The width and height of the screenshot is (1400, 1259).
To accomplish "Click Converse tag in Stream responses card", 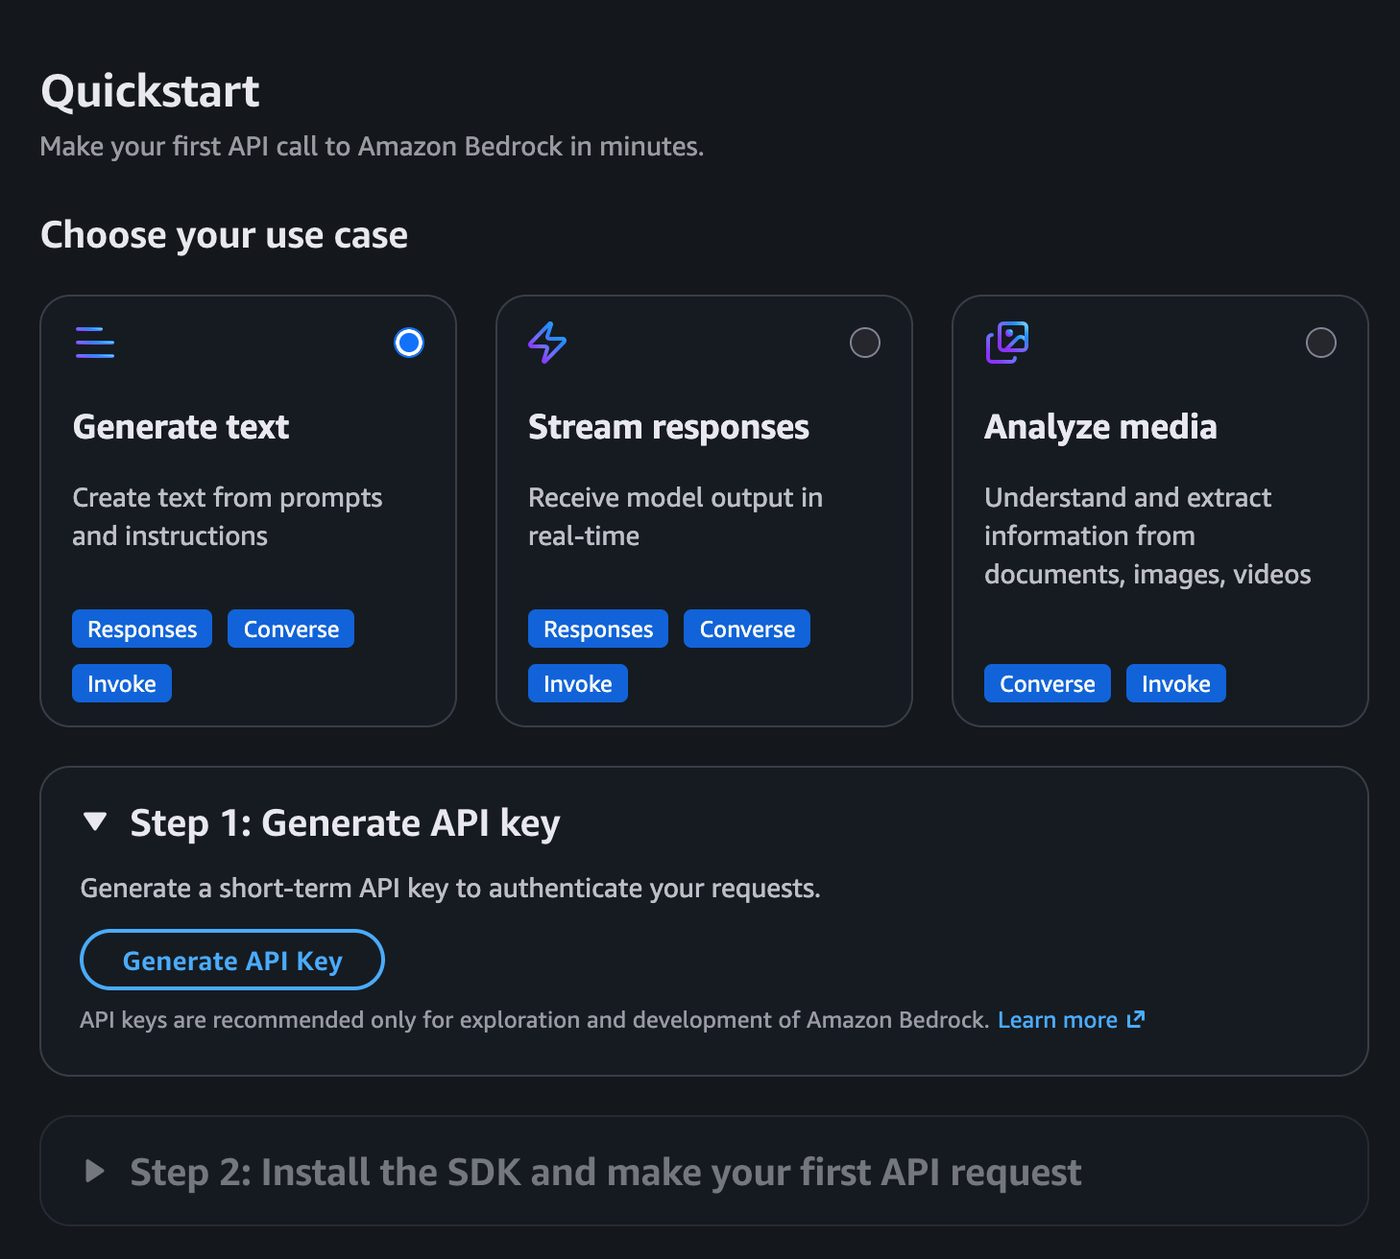I will coord(747,629).
